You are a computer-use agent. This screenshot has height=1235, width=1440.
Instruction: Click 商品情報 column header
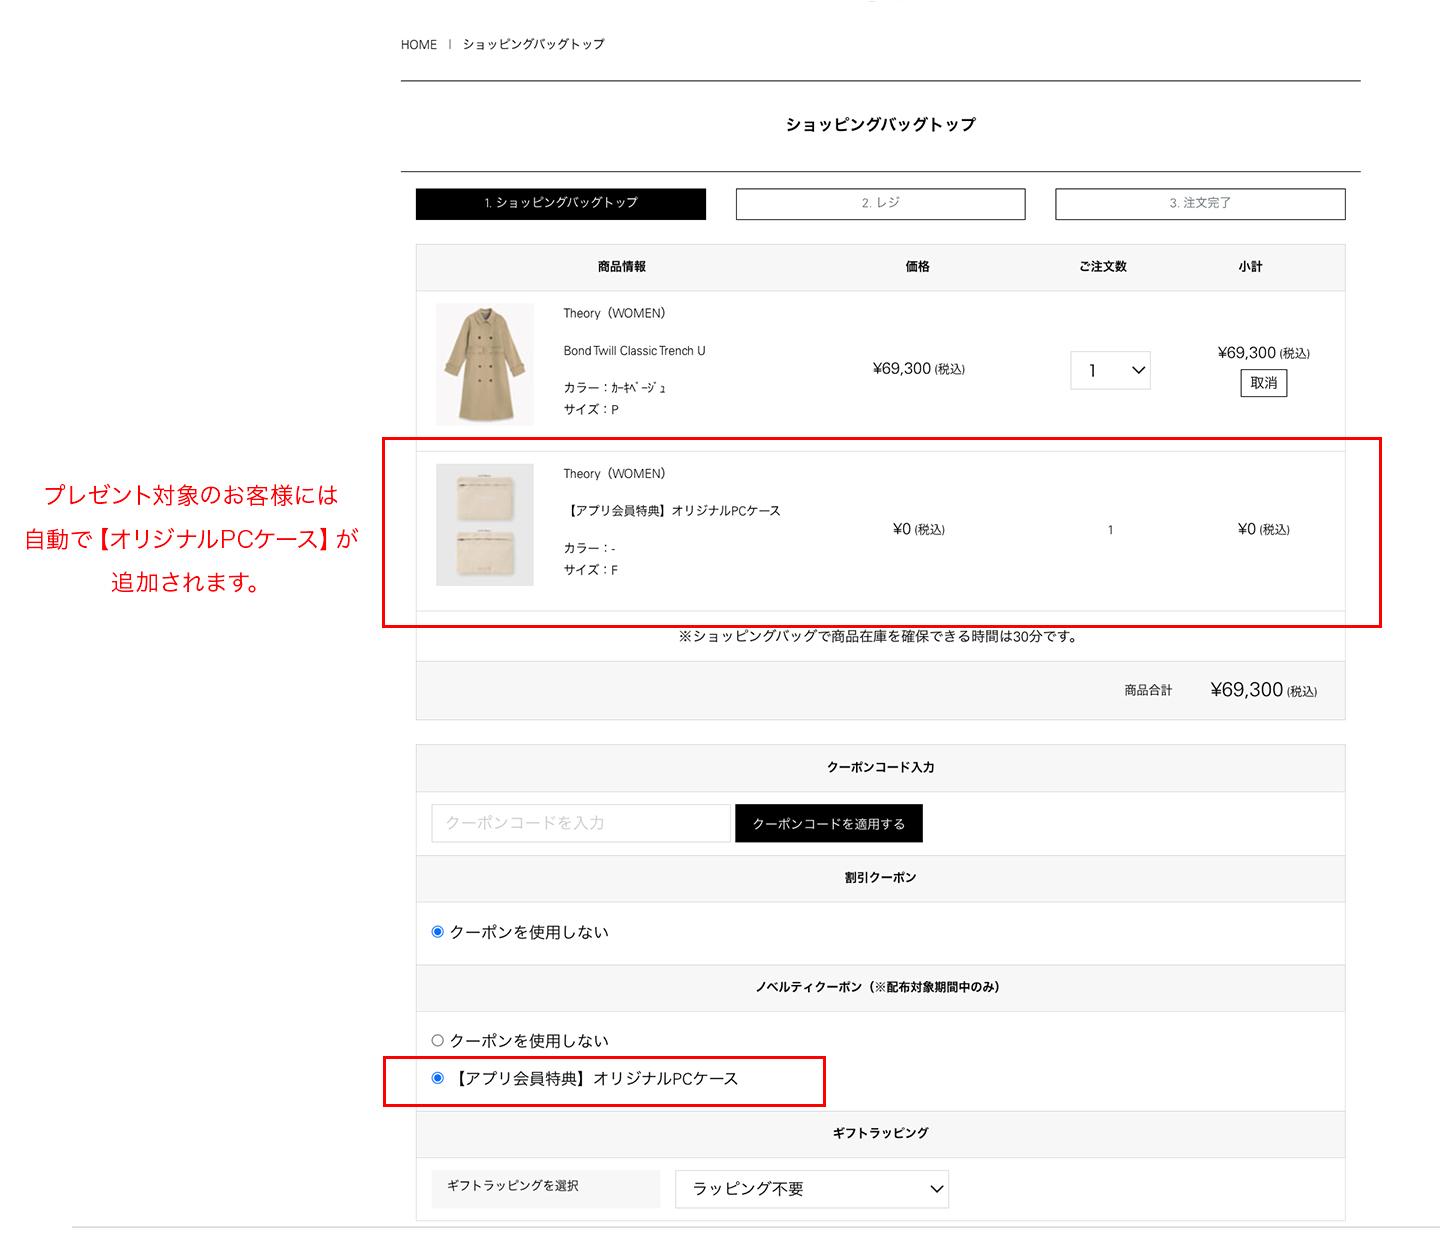(622, 267)
